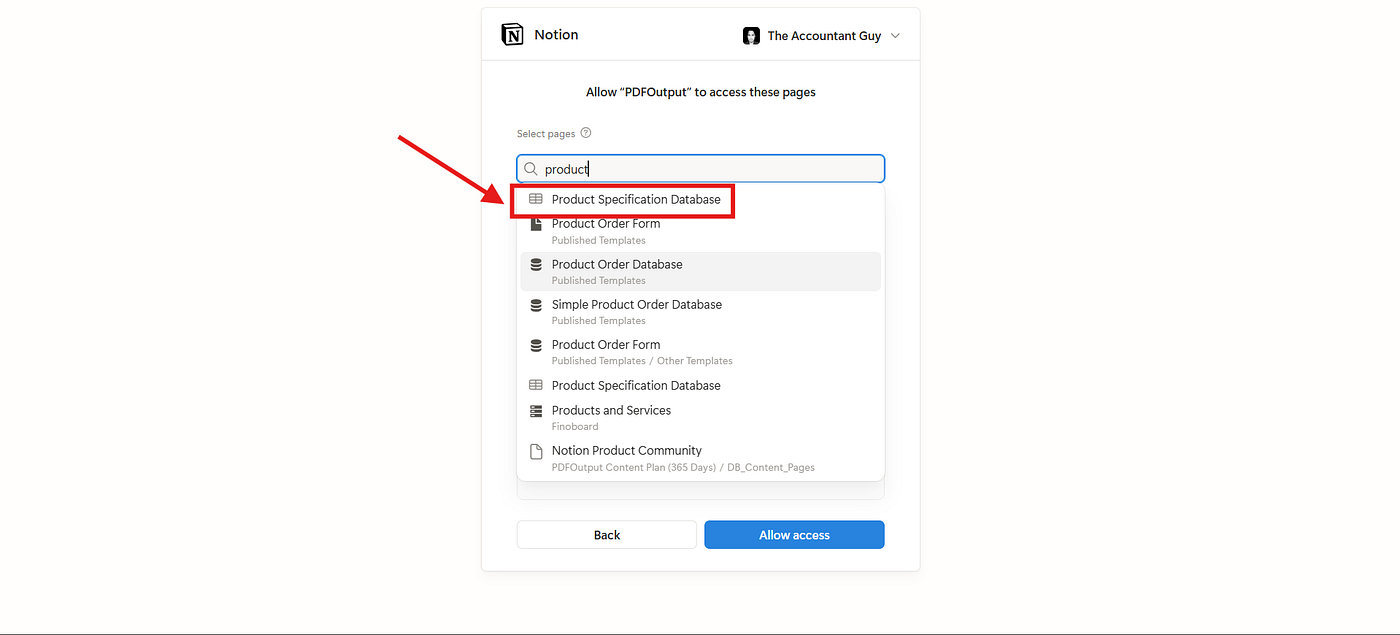Click the Notion wordmark text
The image size is (1400, 635).
point(556,35)
